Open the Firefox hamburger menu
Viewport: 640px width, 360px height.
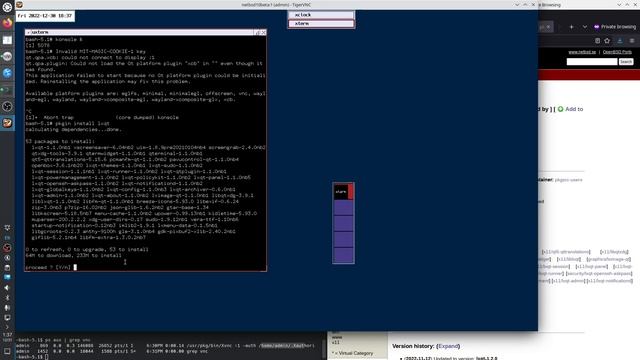pyautogui.click(x=632, y=41)
